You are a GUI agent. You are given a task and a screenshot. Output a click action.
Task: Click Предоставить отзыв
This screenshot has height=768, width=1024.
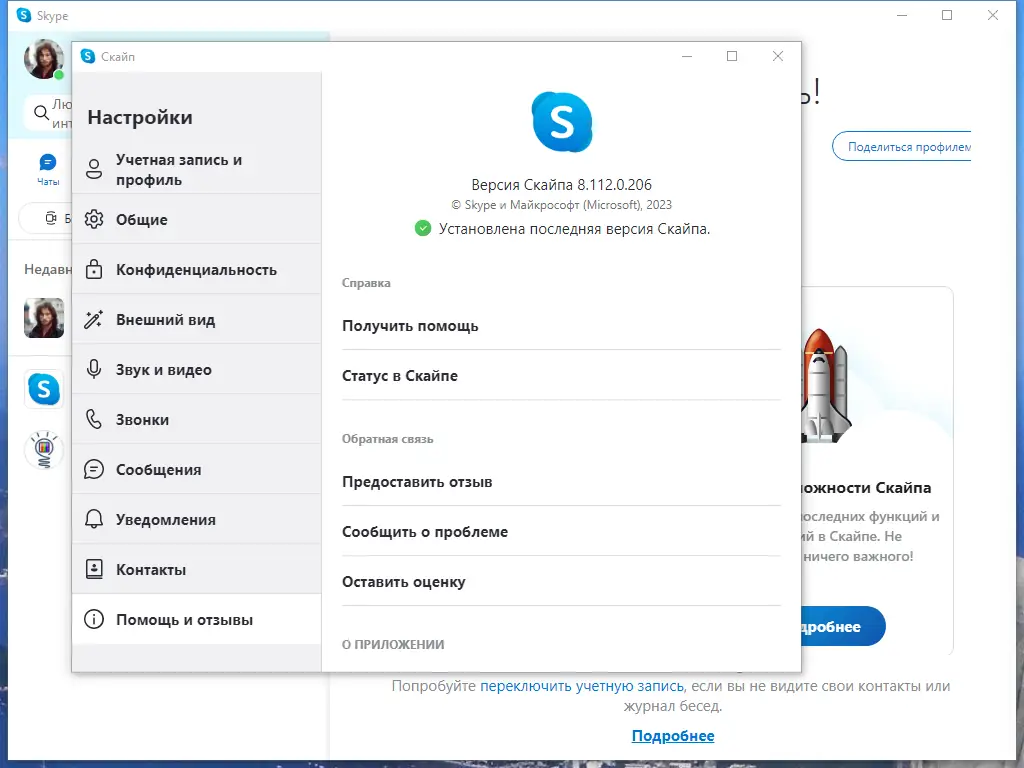click(562, 481)
